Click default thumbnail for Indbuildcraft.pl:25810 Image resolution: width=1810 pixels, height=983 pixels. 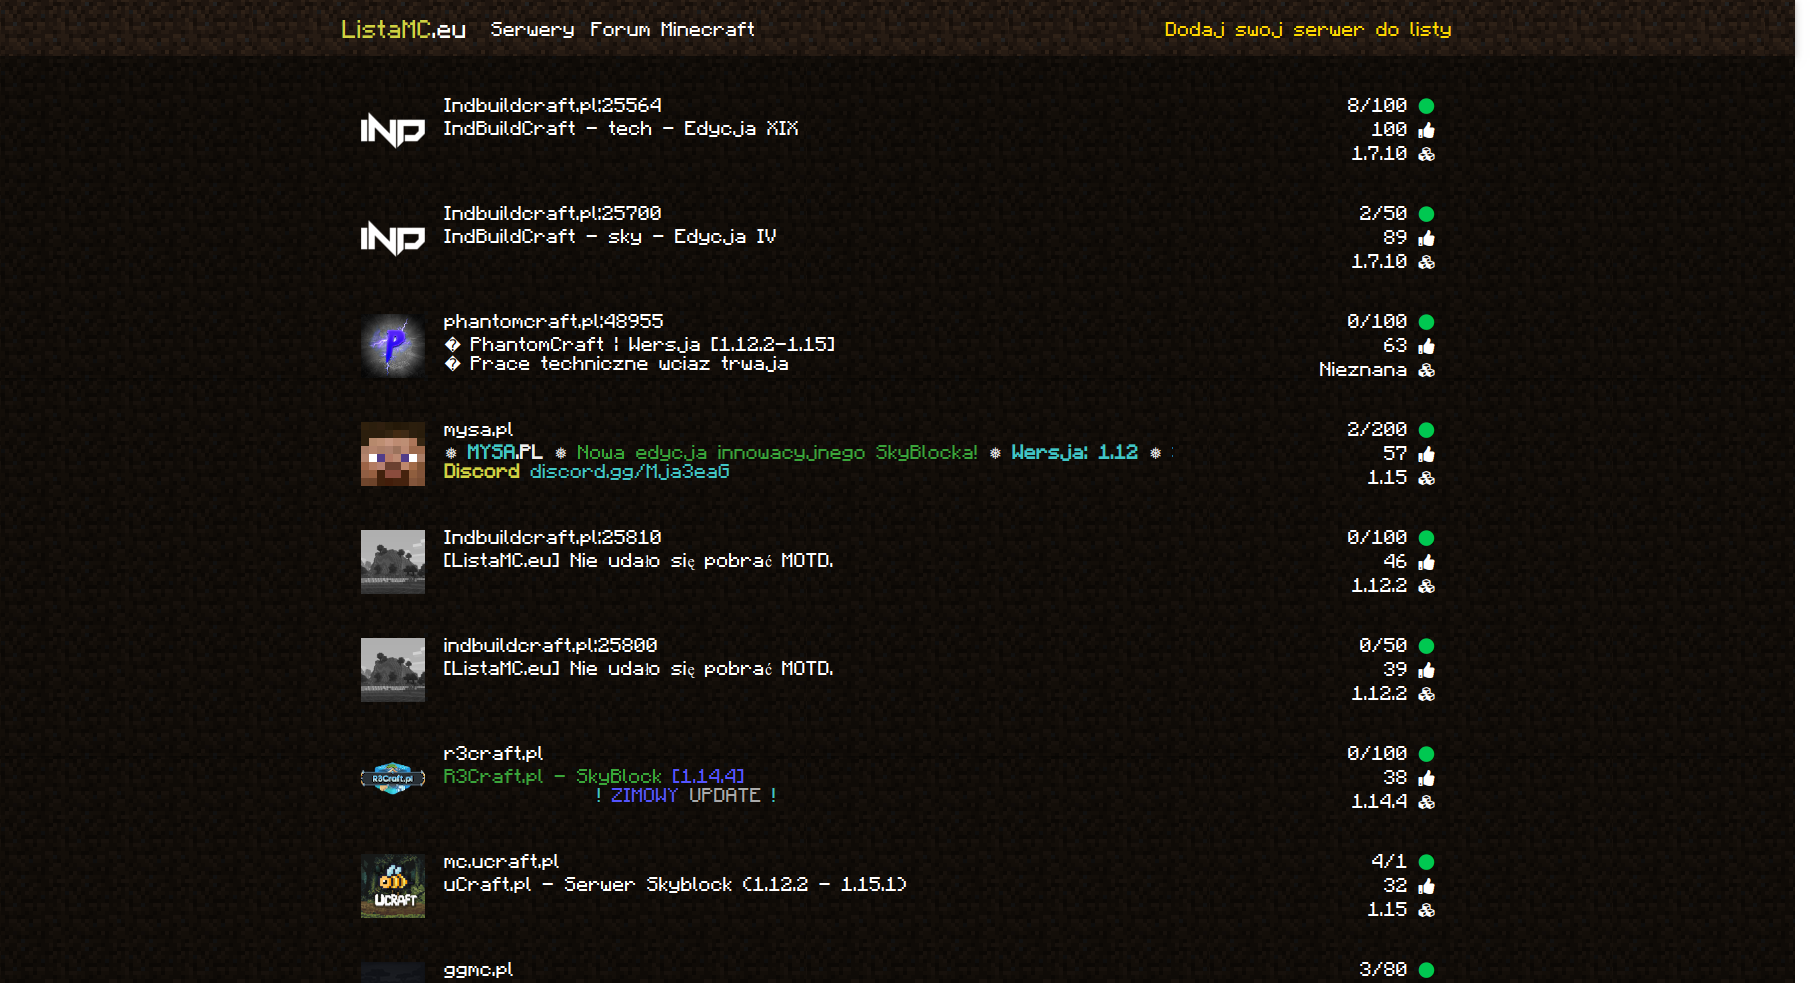[392, 562]
